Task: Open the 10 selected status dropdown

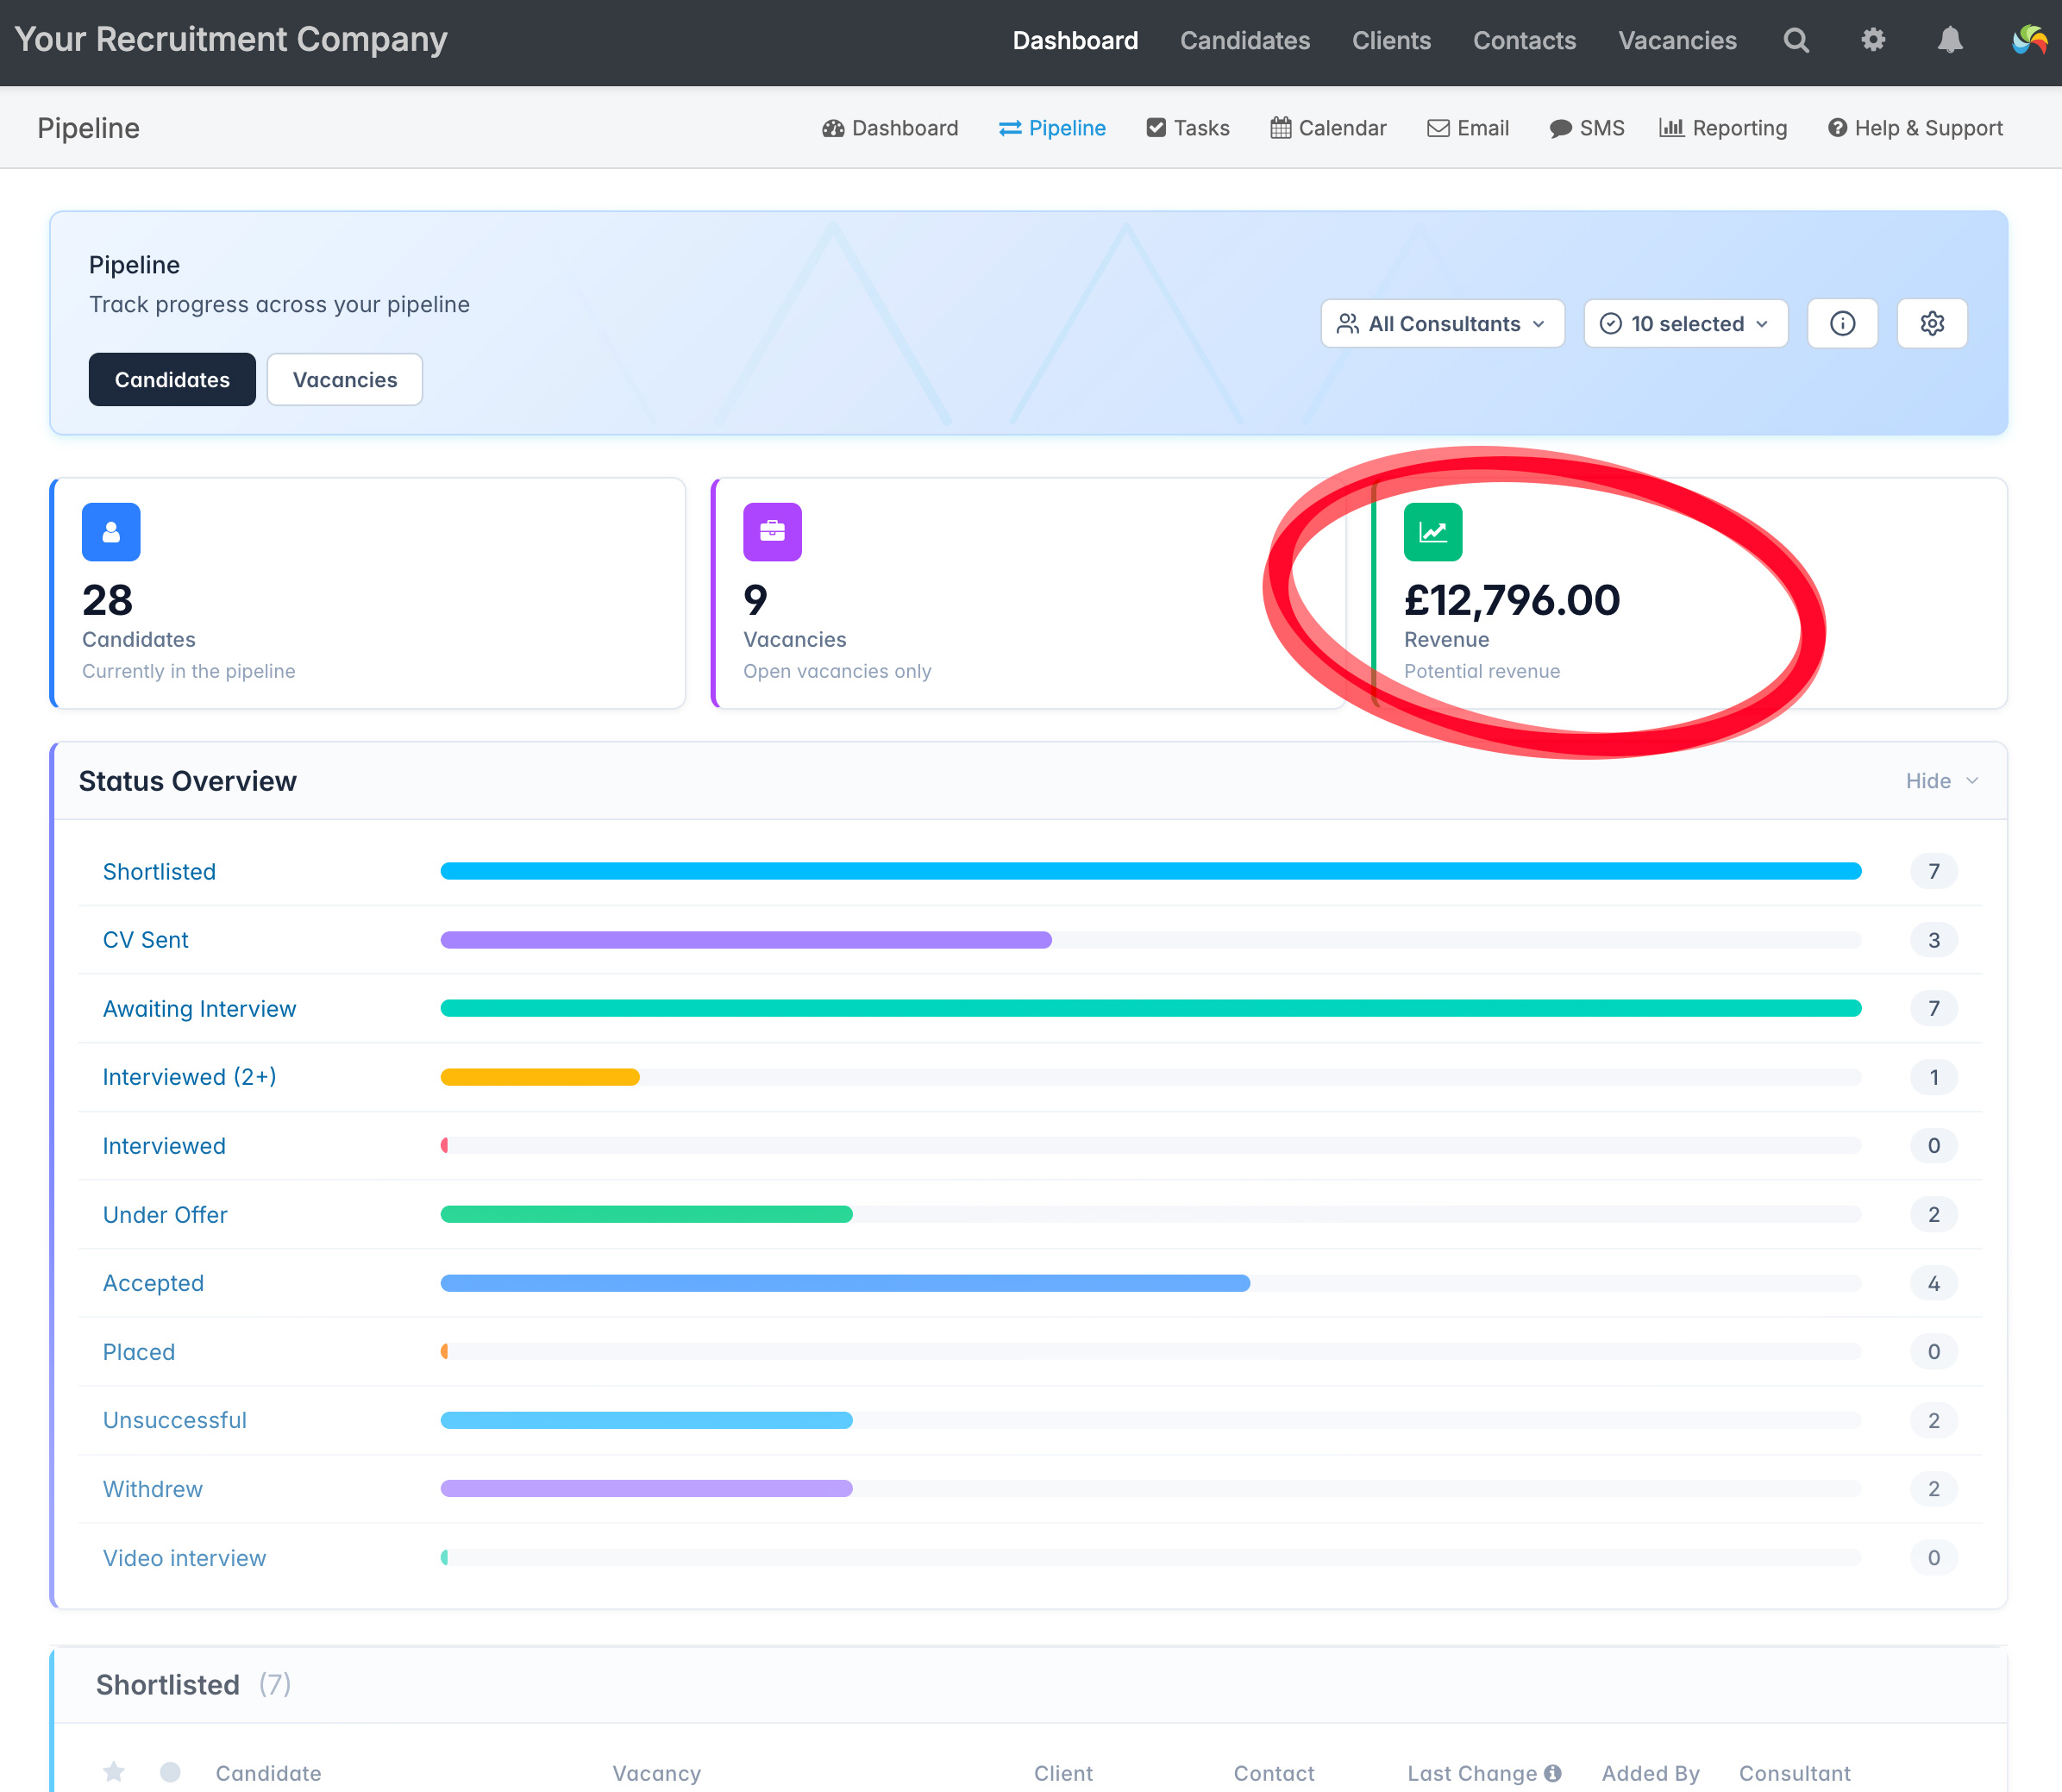Action: coord(1686,323)
